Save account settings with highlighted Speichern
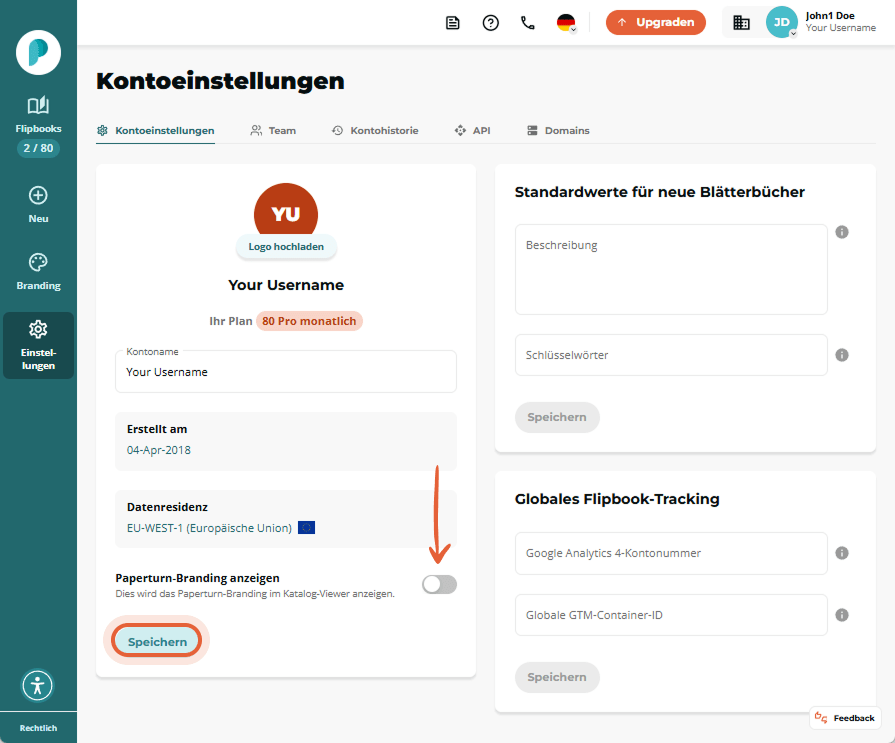 pyautogui.click(x=157, y=641)
